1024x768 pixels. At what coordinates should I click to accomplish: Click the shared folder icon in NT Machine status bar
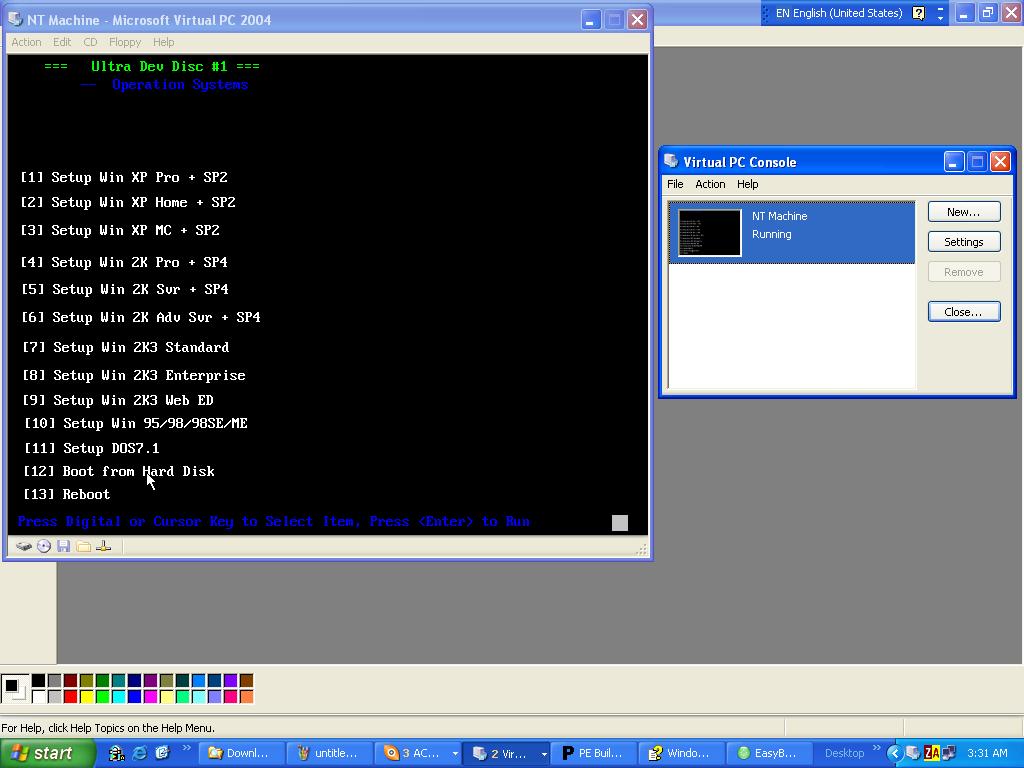point(84,546)
